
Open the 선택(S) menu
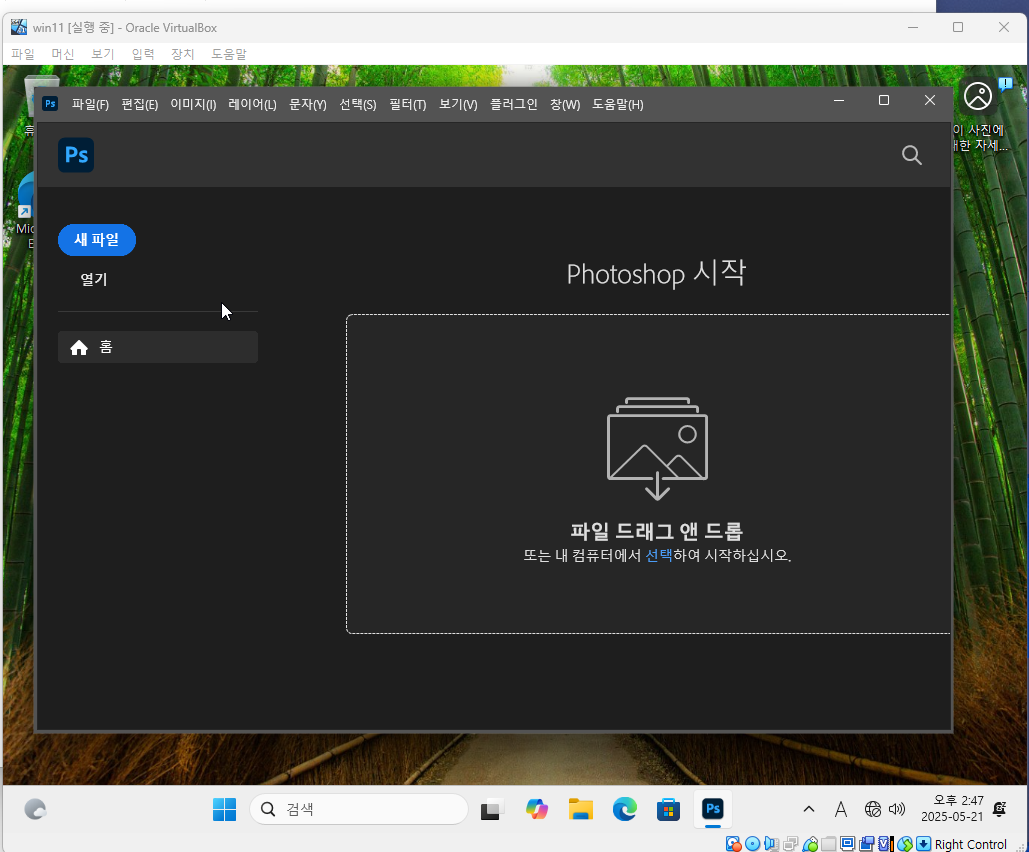pos(358,104)
